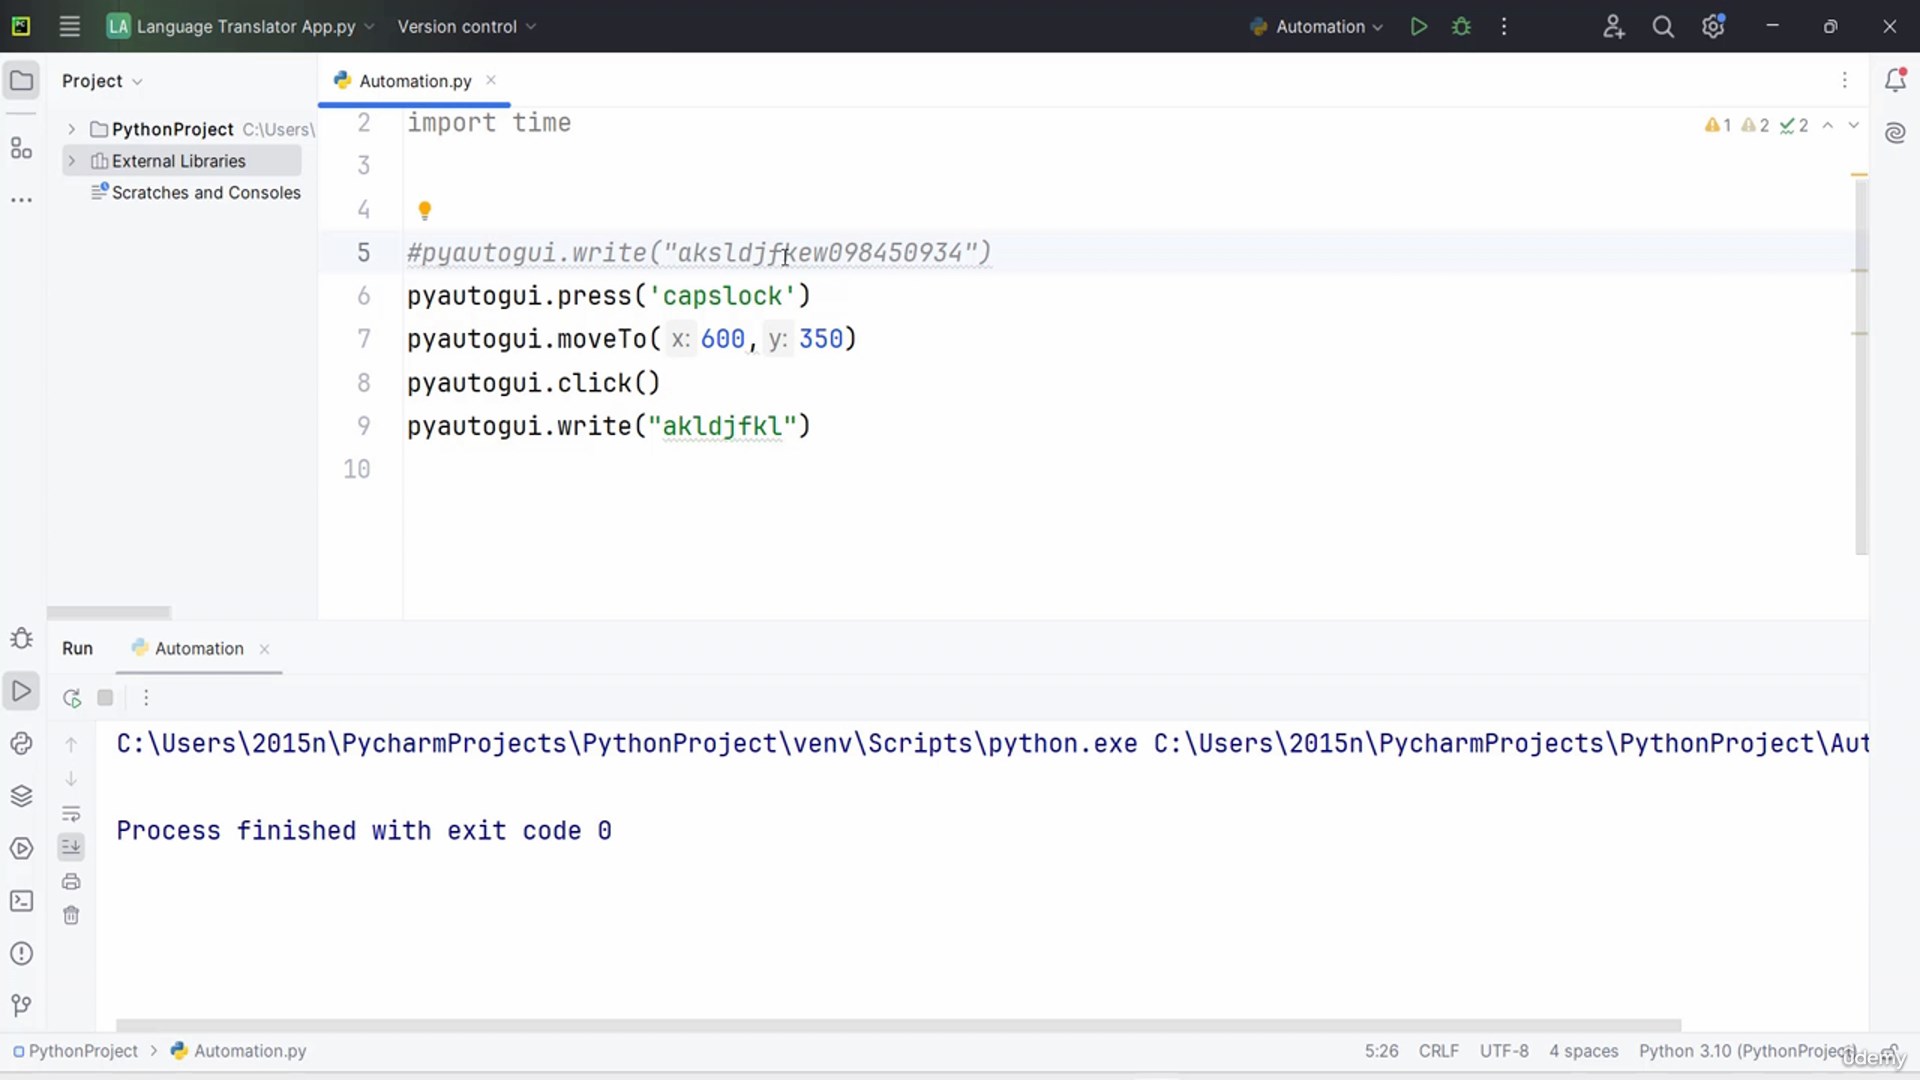1920x1080 pixels.
Task: Show more tool windows ellipsis
Action: click(x=21, y=200)
